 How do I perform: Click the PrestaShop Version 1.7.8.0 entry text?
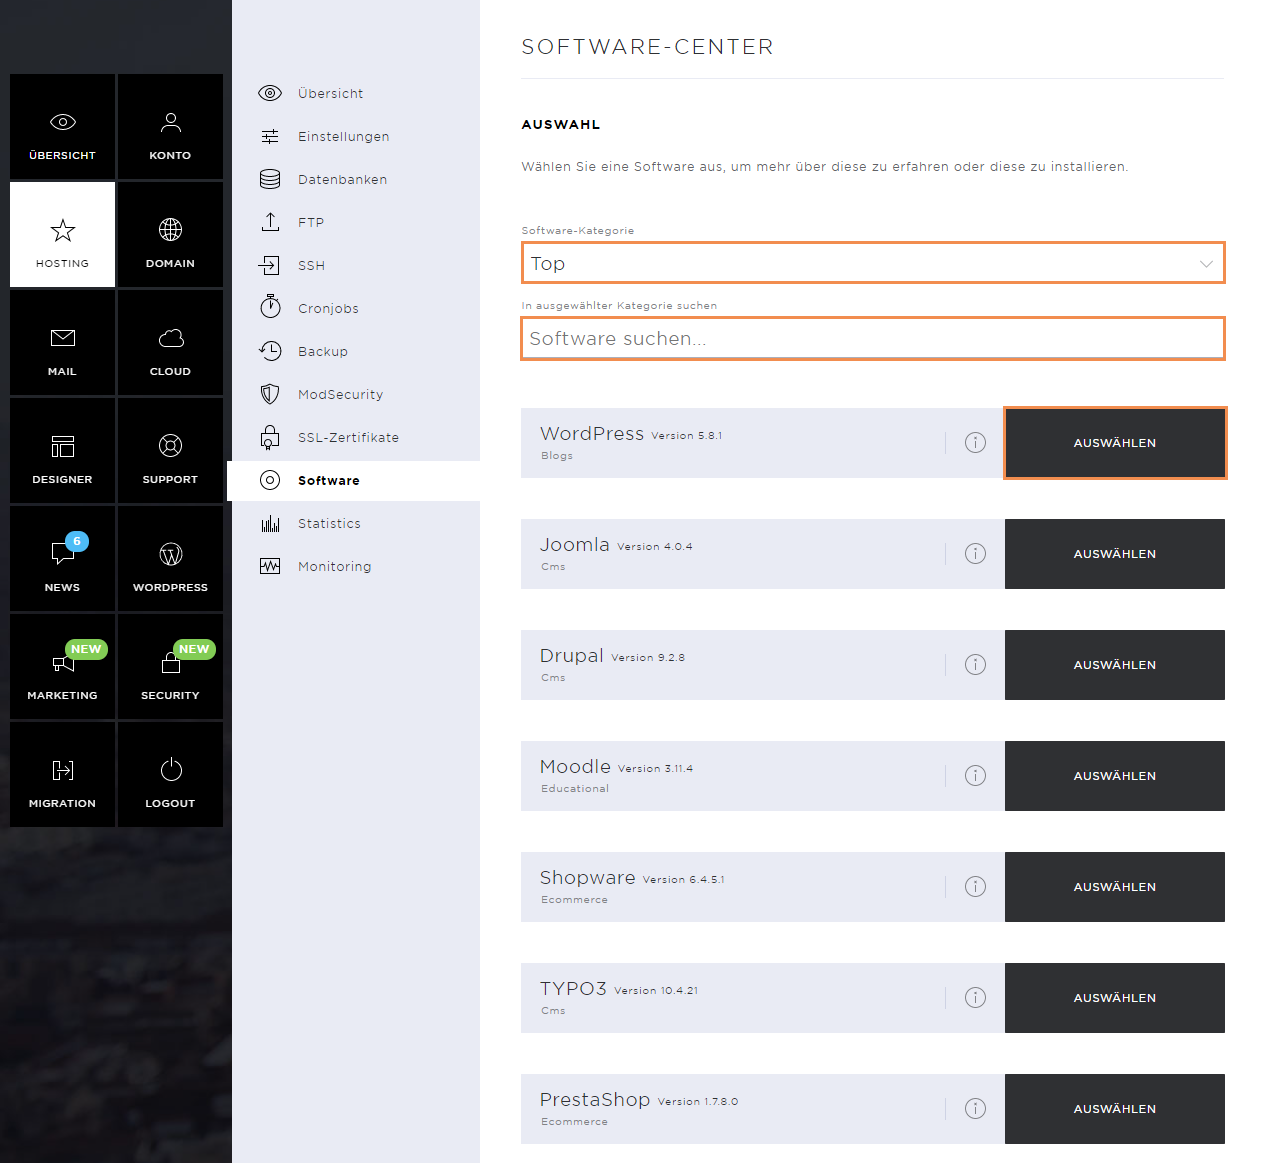point(639,1100)
